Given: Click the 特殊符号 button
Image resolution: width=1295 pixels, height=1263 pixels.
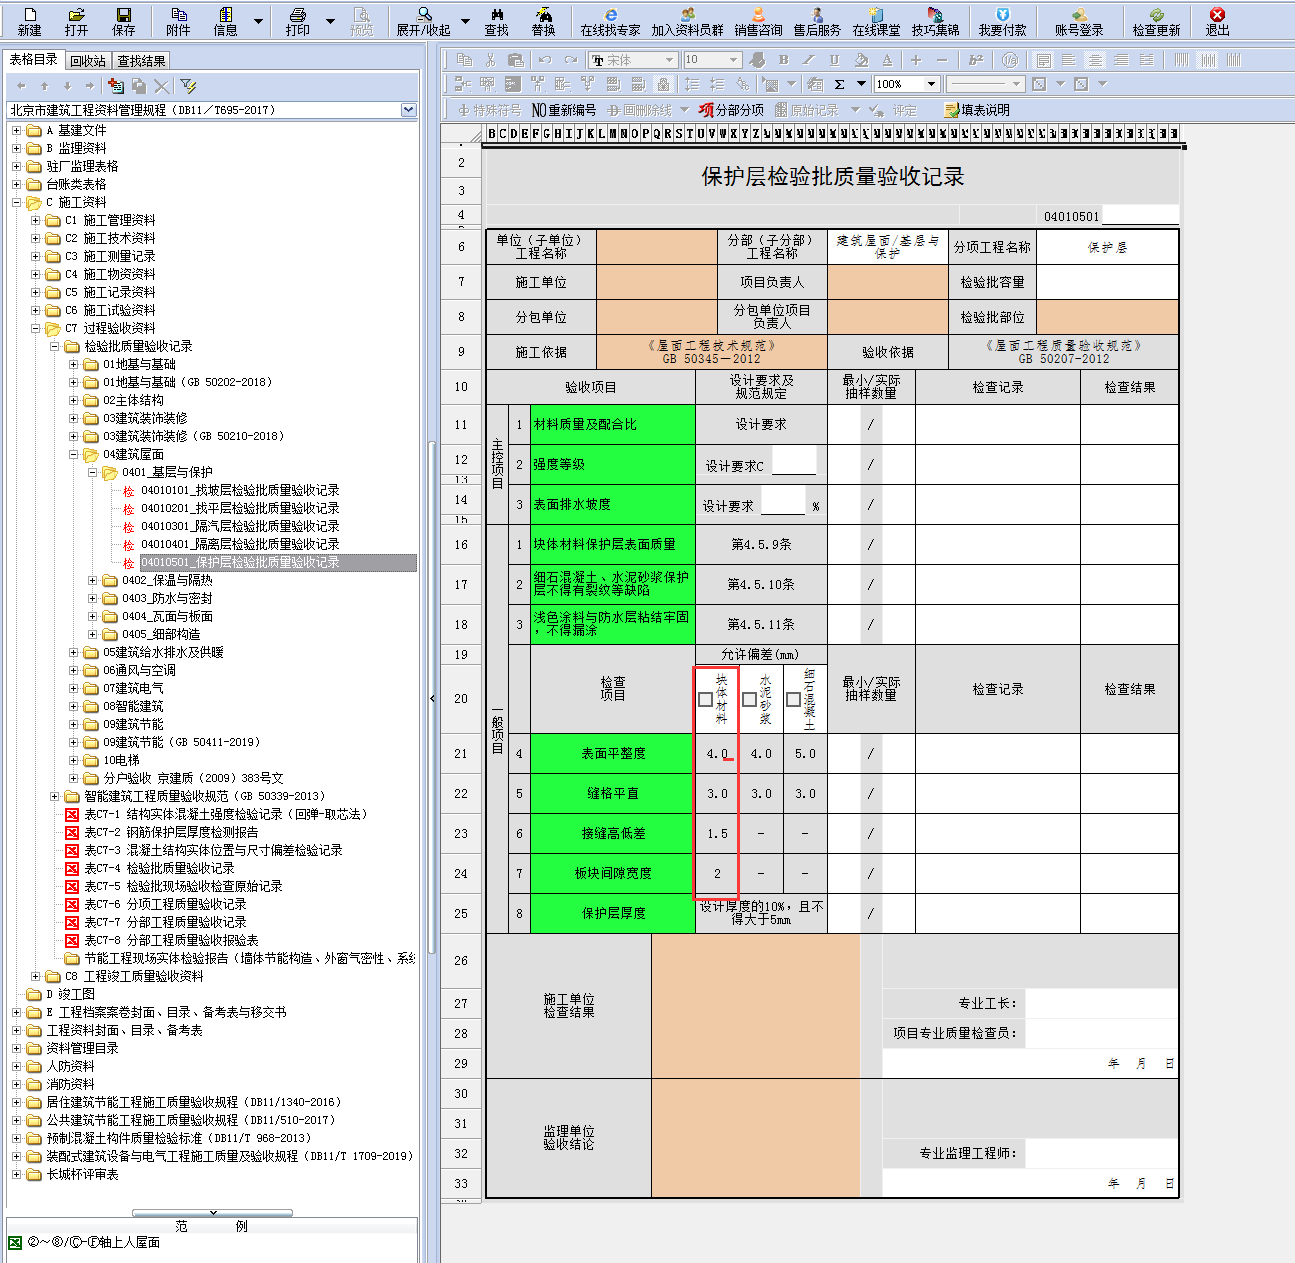Looking at the screenshot, I should pos(489,110).
